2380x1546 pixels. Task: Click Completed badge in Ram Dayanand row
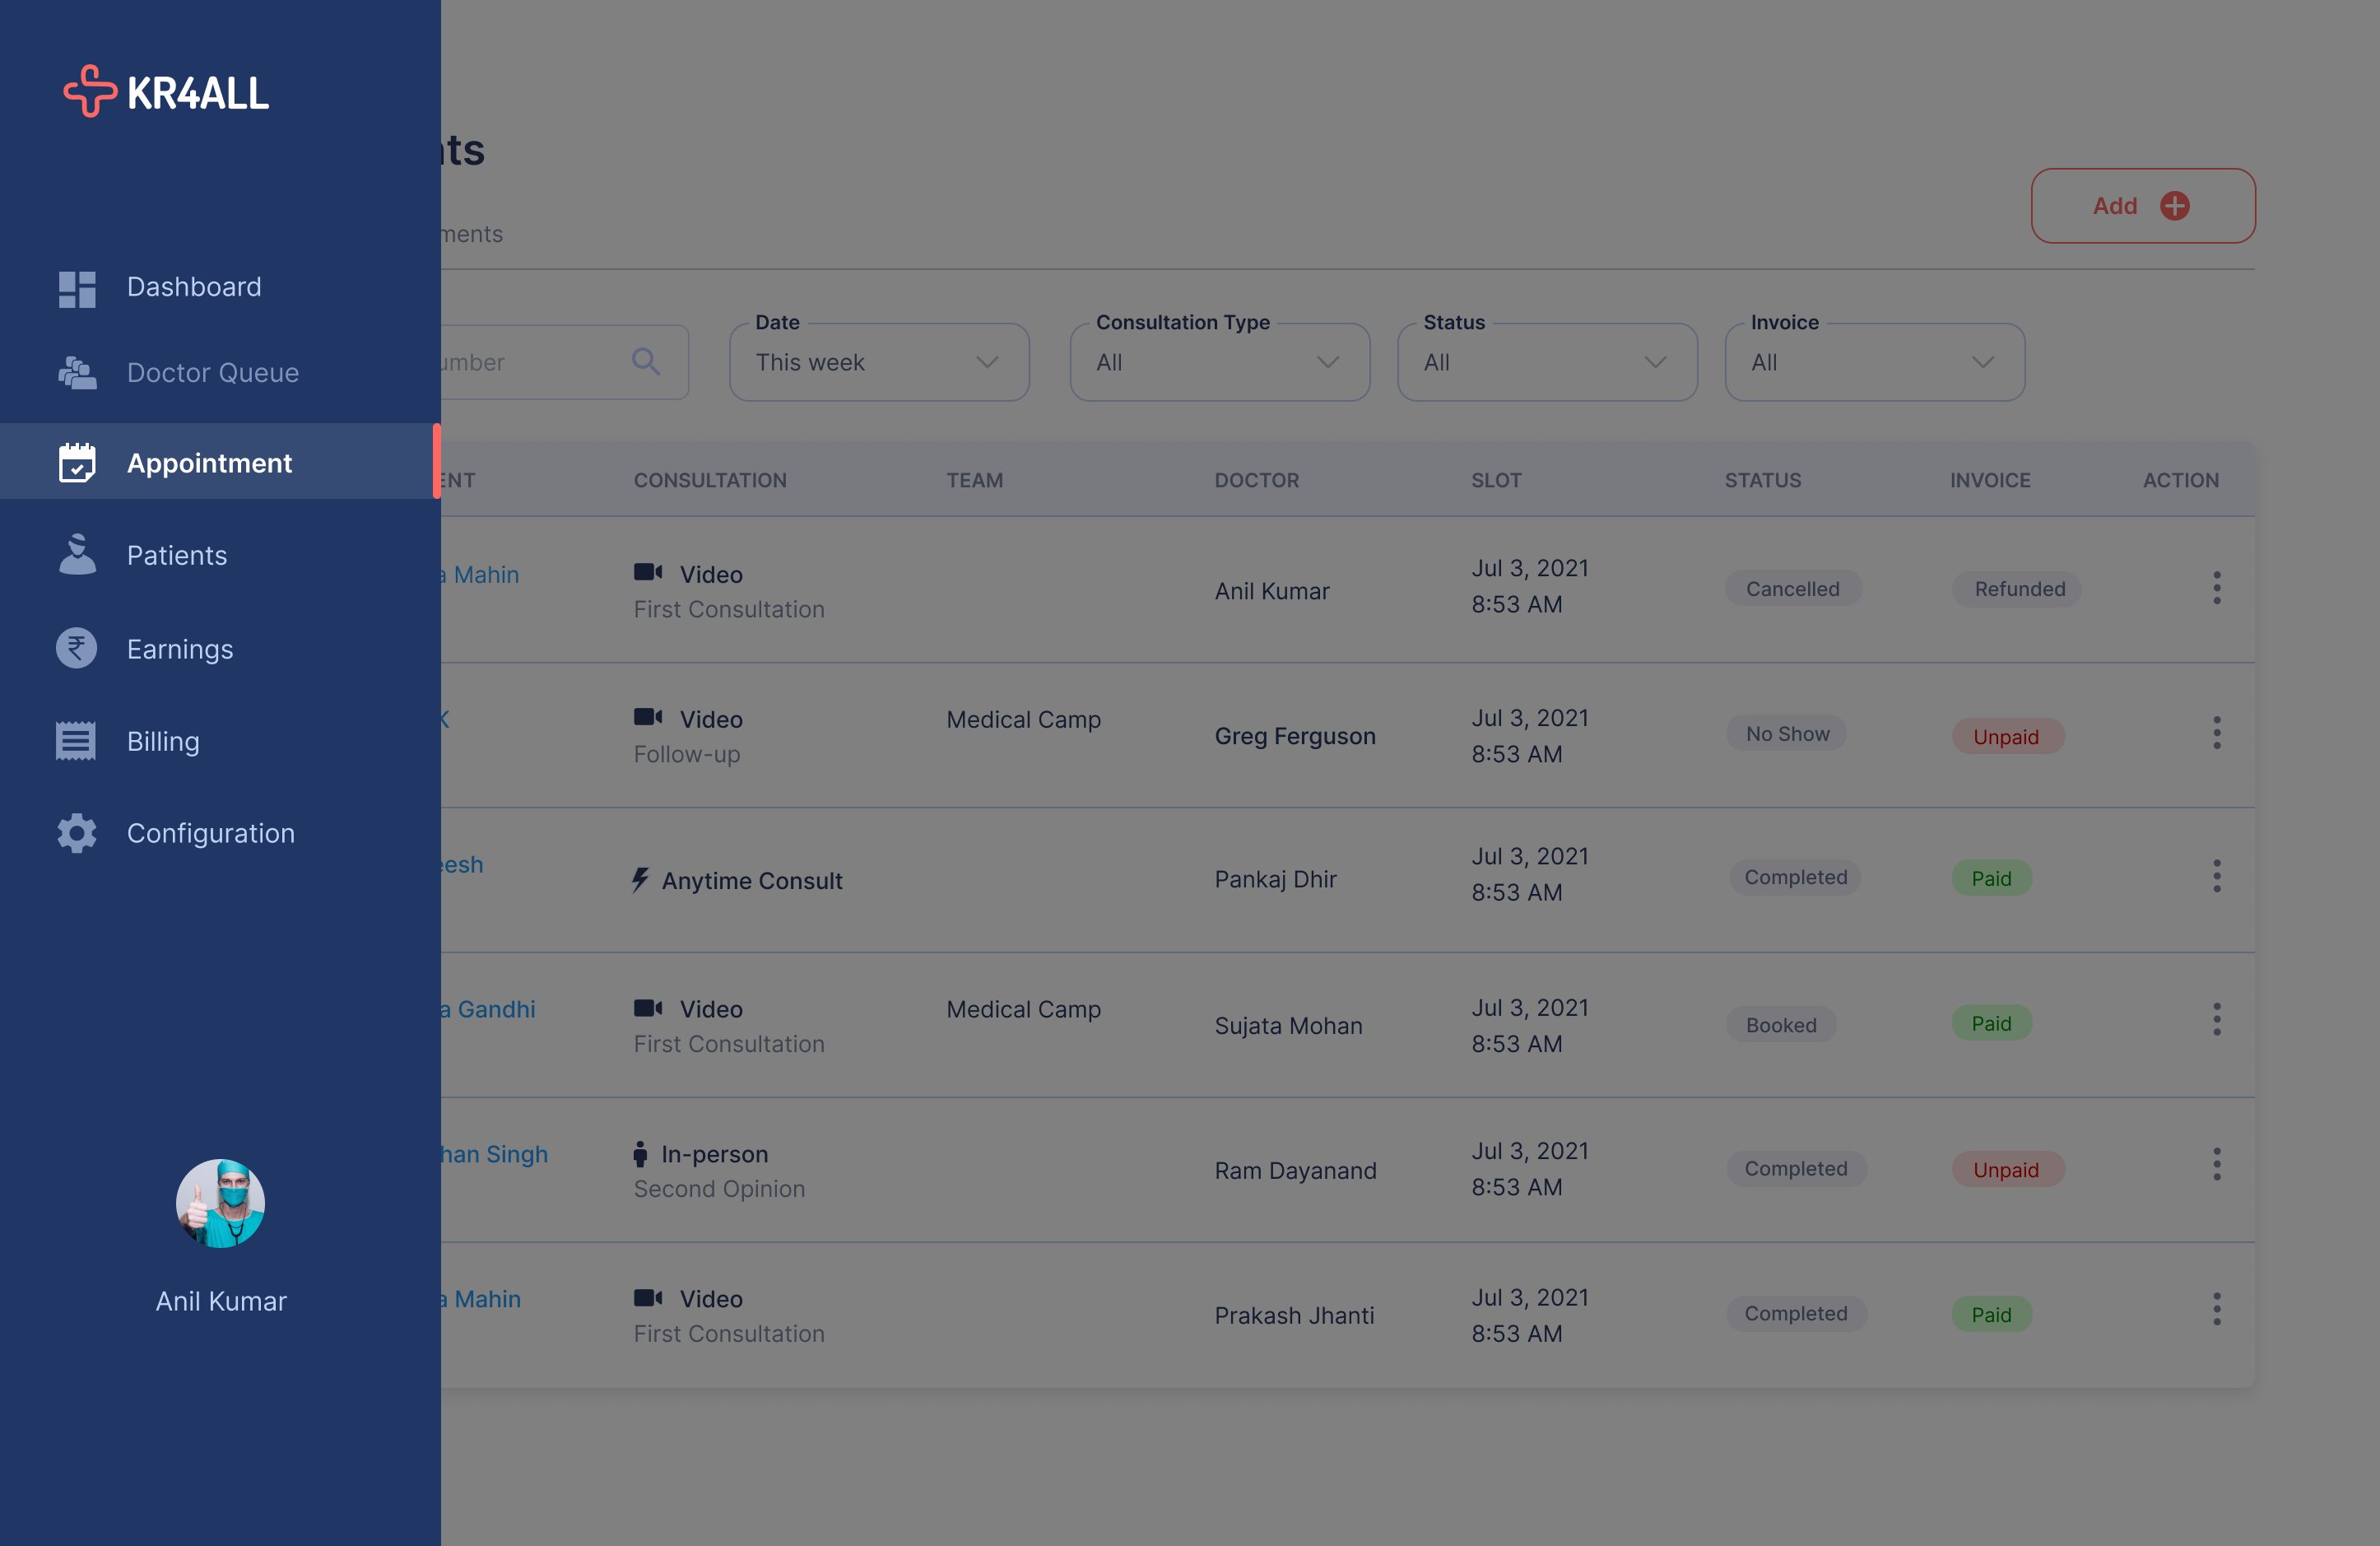point(1796,1168)
